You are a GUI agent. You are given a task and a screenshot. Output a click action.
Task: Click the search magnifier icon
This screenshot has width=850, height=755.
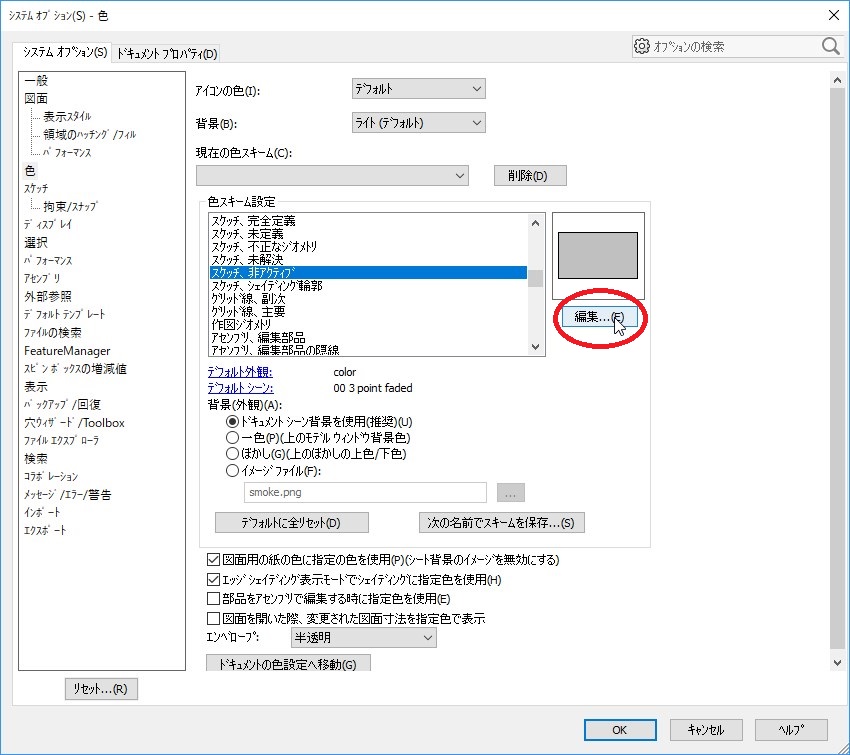(x=830, y=47)
